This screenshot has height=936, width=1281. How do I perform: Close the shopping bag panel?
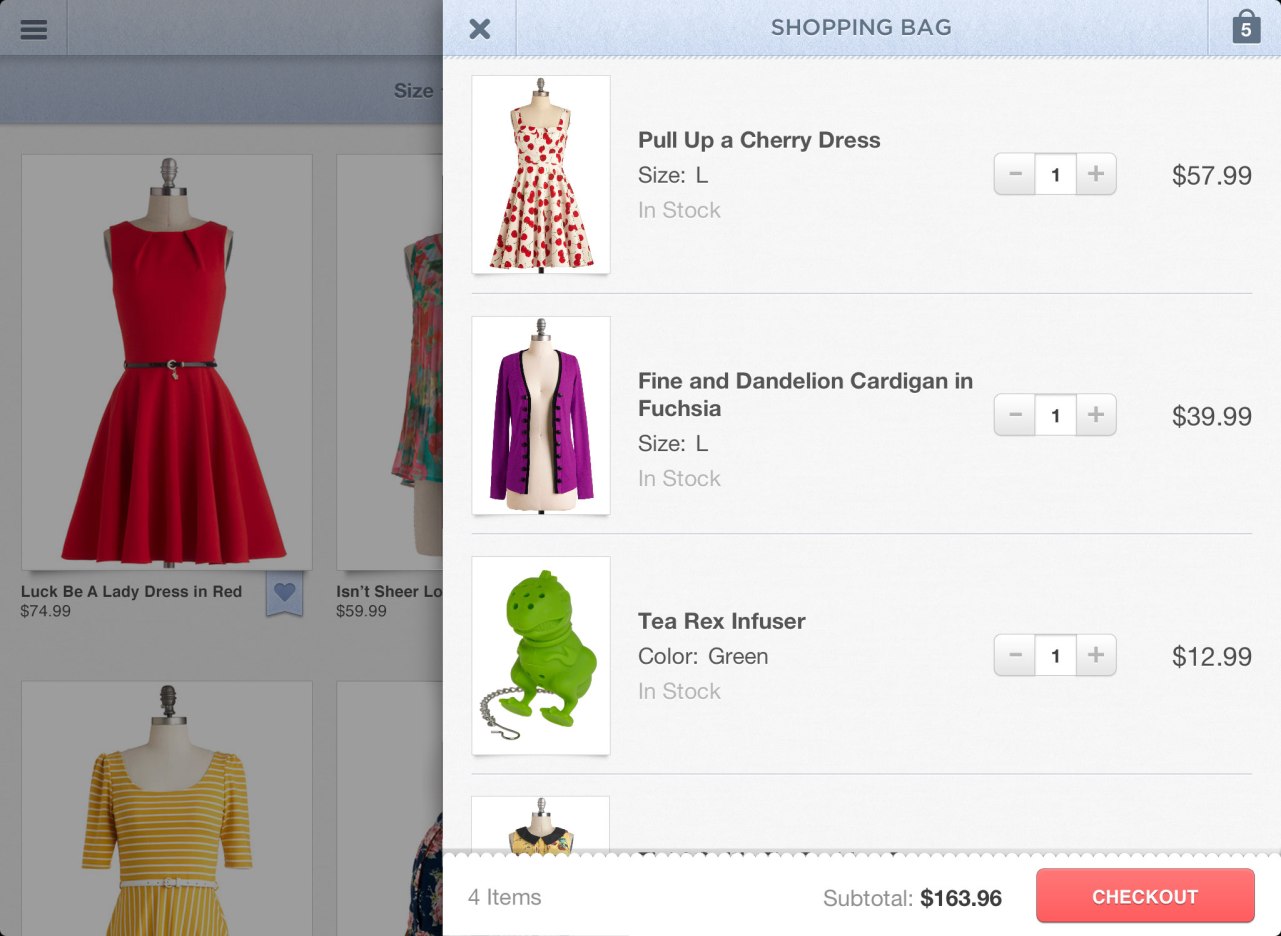click(x=480, y=28)
